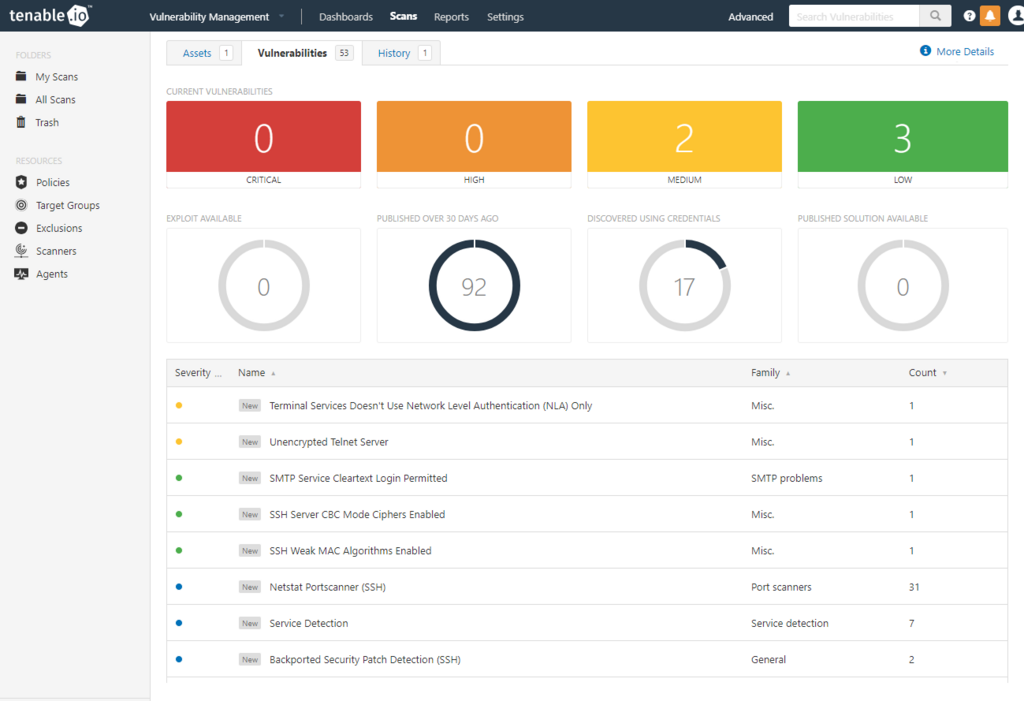Open the Settings menu
Screen dimensions: 1024x701
[505, 16]
